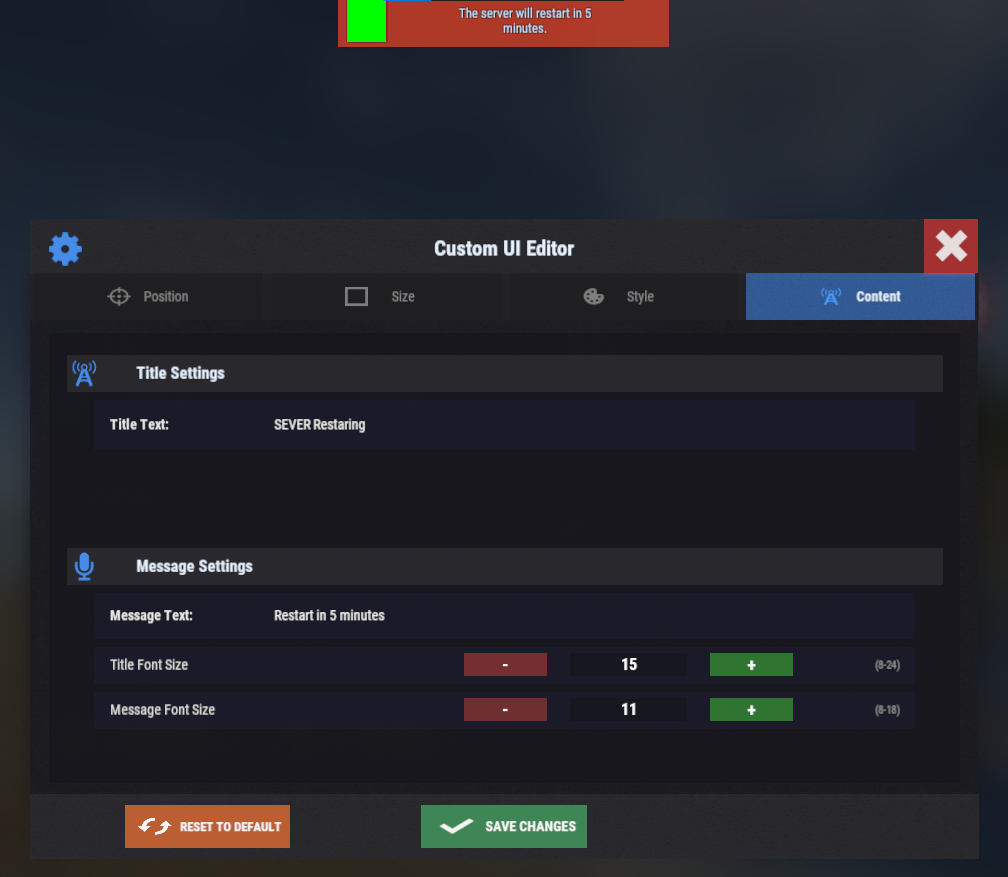Click the Reset to Default button
The height and width of the screenshot is (877, 1008).
tap(207, 826)
